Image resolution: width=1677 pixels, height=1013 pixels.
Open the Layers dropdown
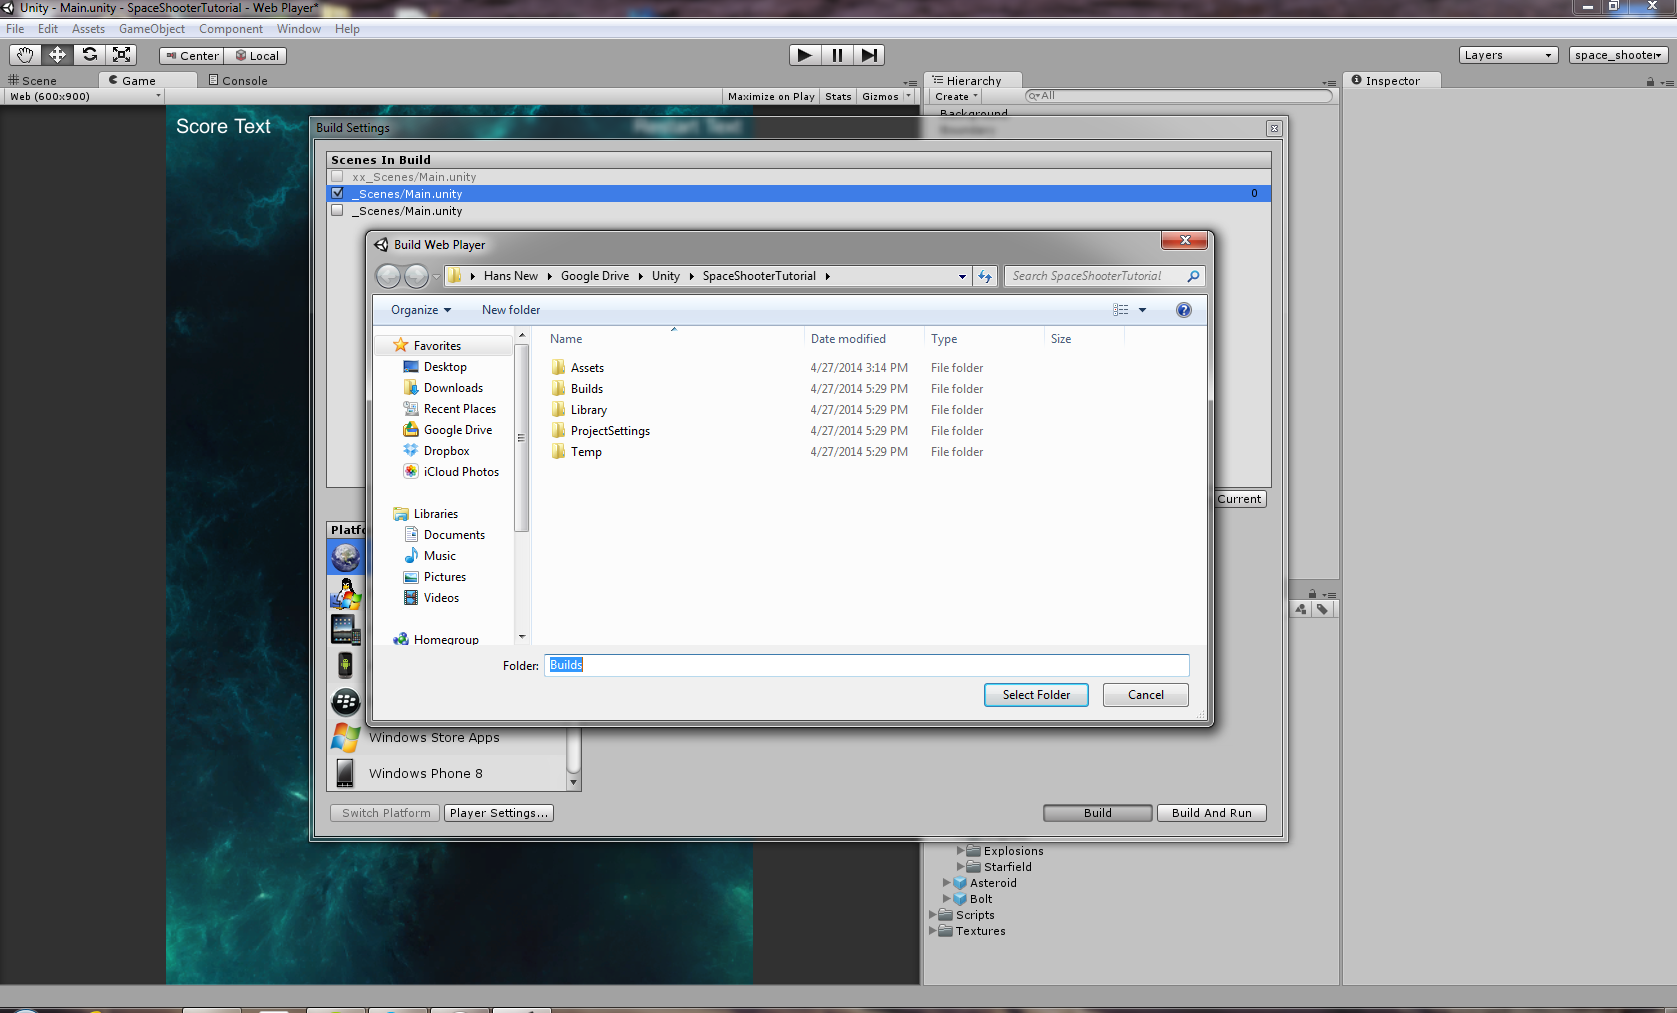[1508, 55]
